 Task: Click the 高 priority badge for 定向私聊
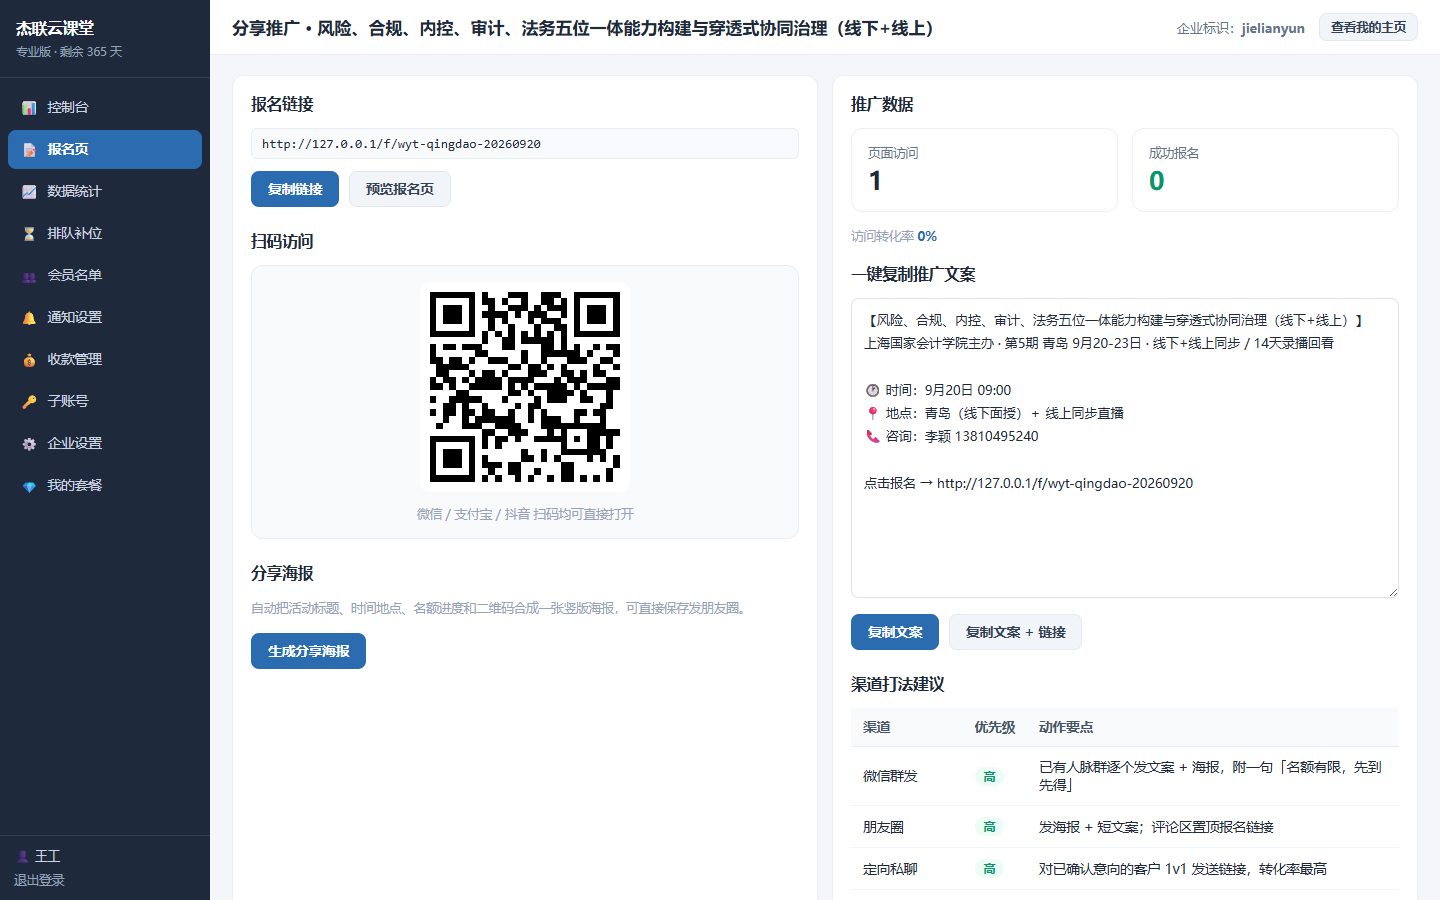[989, 869]
